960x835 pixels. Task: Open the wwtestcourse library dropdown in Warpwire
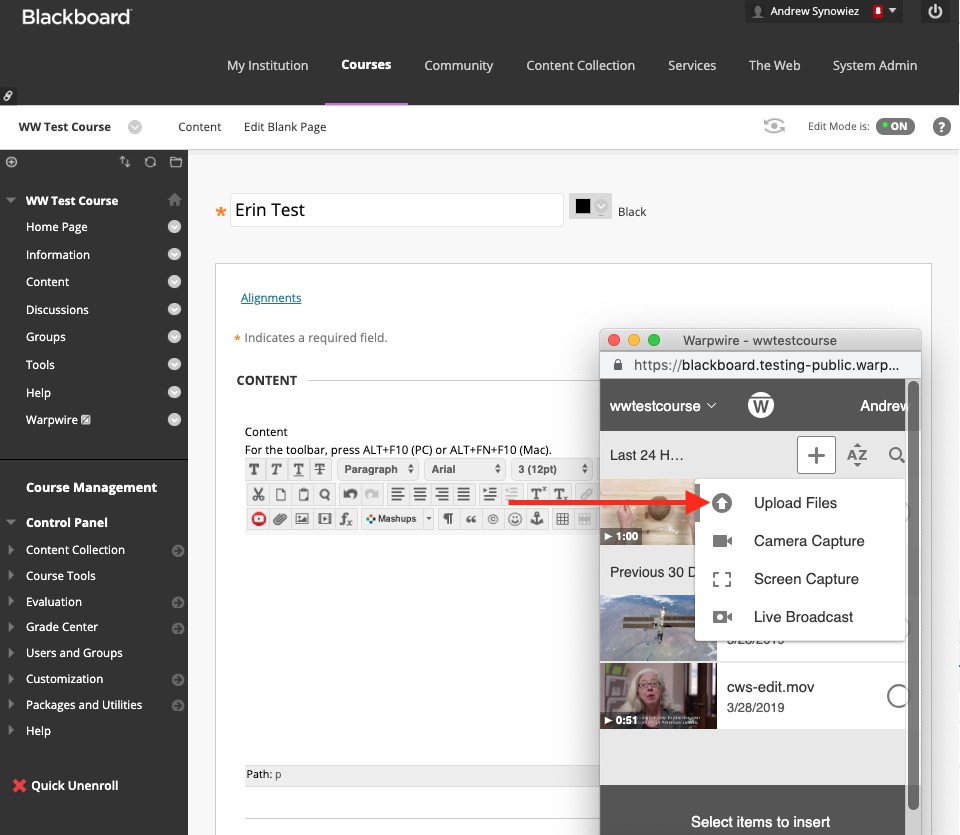click(663, 406)
